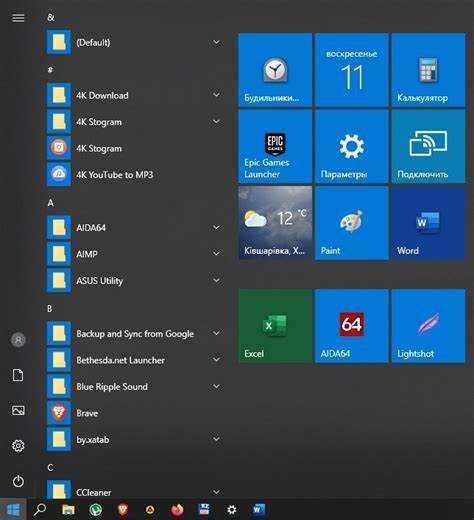Expand the ASUS Utility folder chevron
Viewport: 474px width, 520px height.
[216, 280]
